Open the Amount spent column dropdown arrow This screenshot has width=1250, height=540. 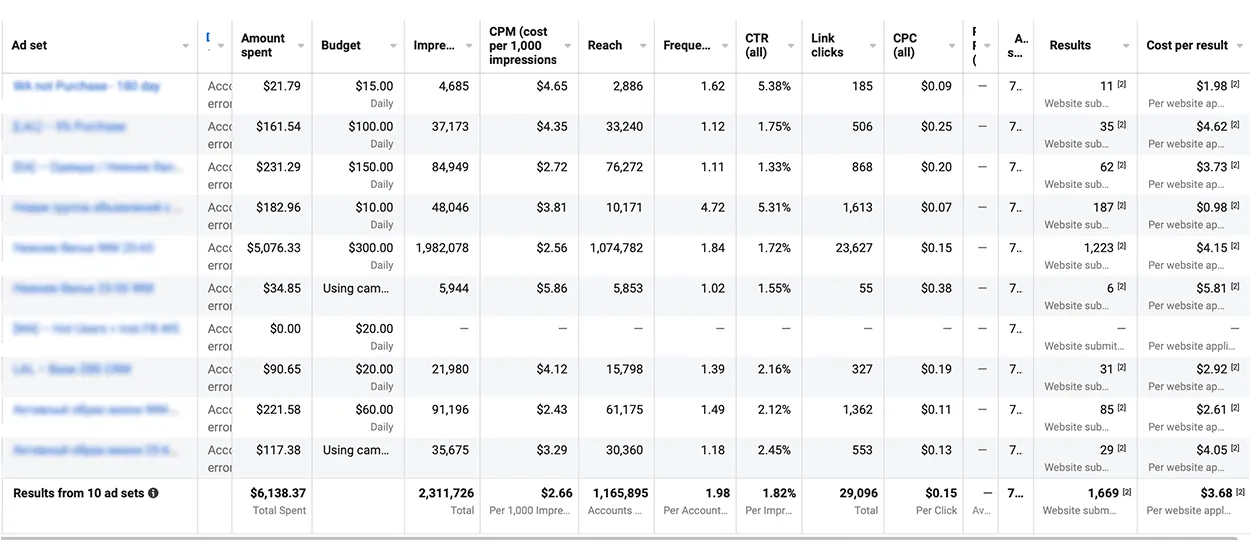point(300,46)
